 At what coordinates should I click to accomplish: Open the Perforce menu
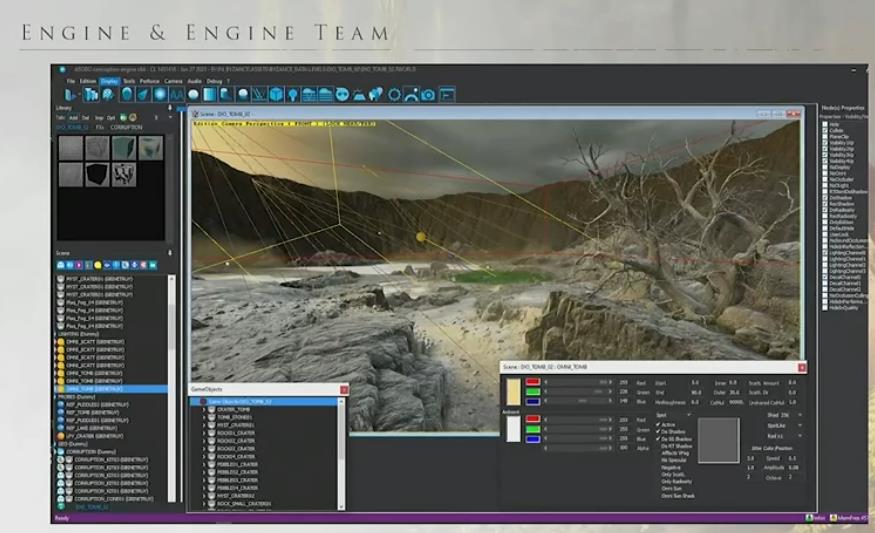(x=150, y=81)
